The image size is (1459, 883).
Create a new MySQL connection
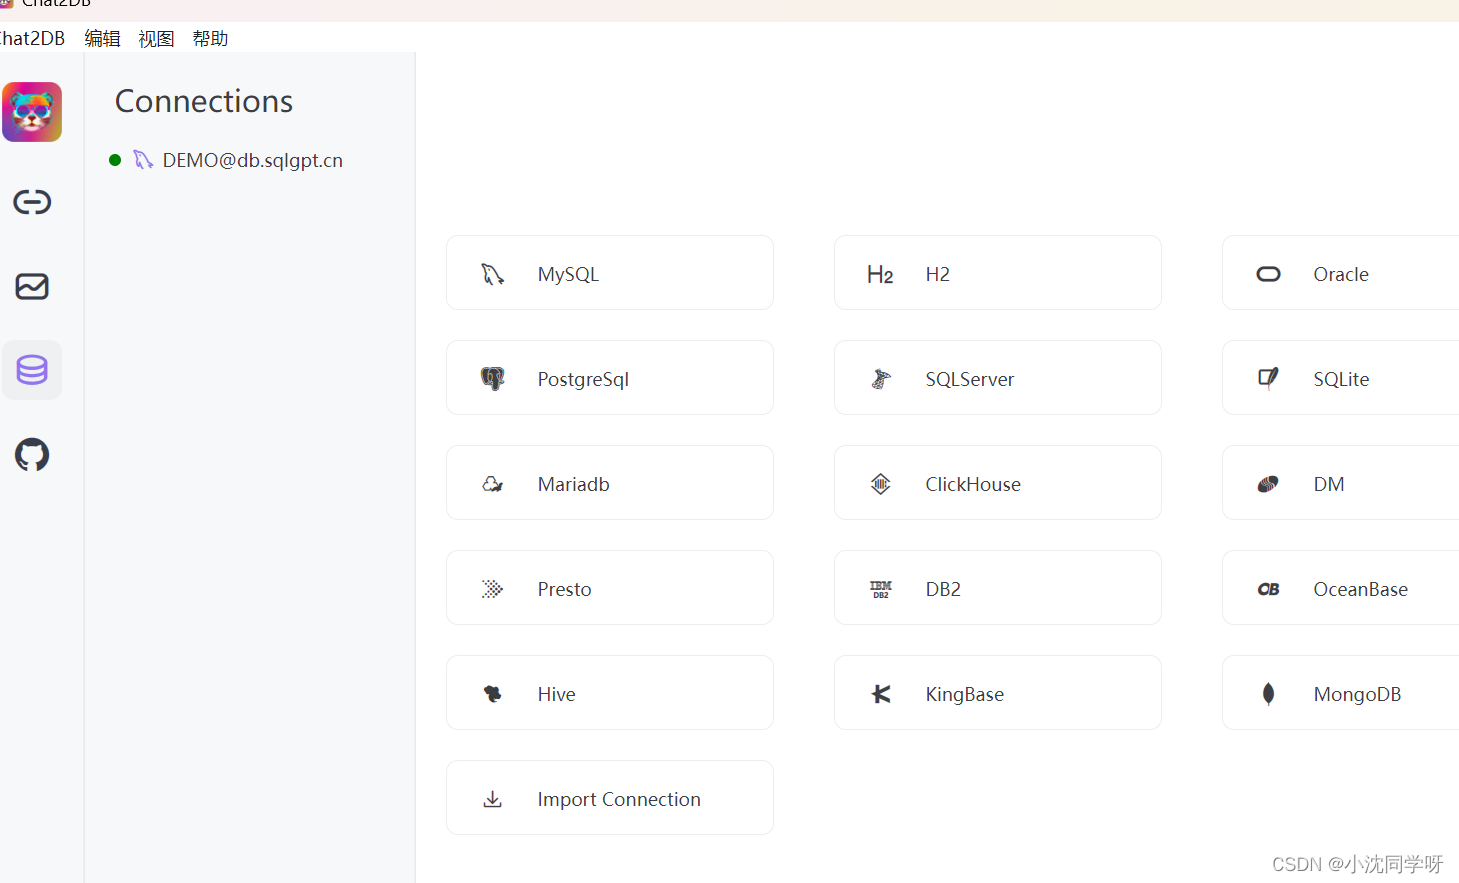pyautogui.click(x=610, y=273)
